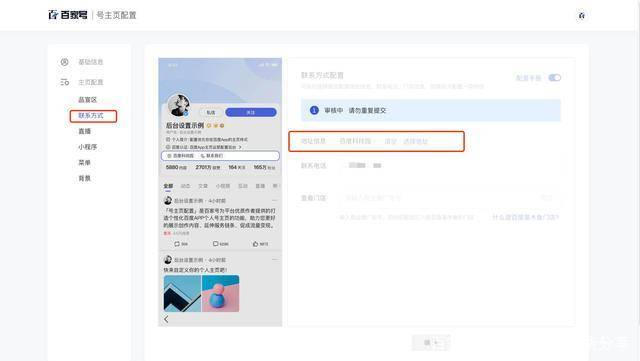Select 品宣区 in the sidebar
640x361 pixels.
[87, 100]
